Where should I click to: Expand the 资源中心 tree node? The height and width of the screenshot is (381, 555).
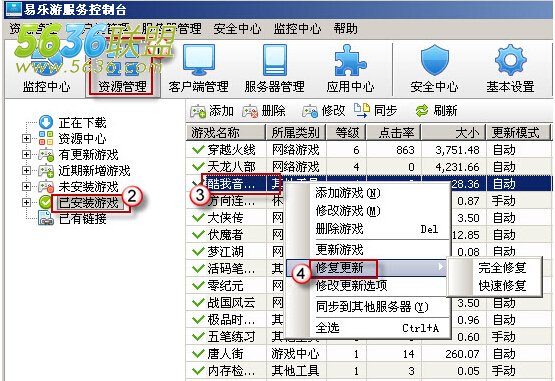pyautogui.click(x=26, y=138)
